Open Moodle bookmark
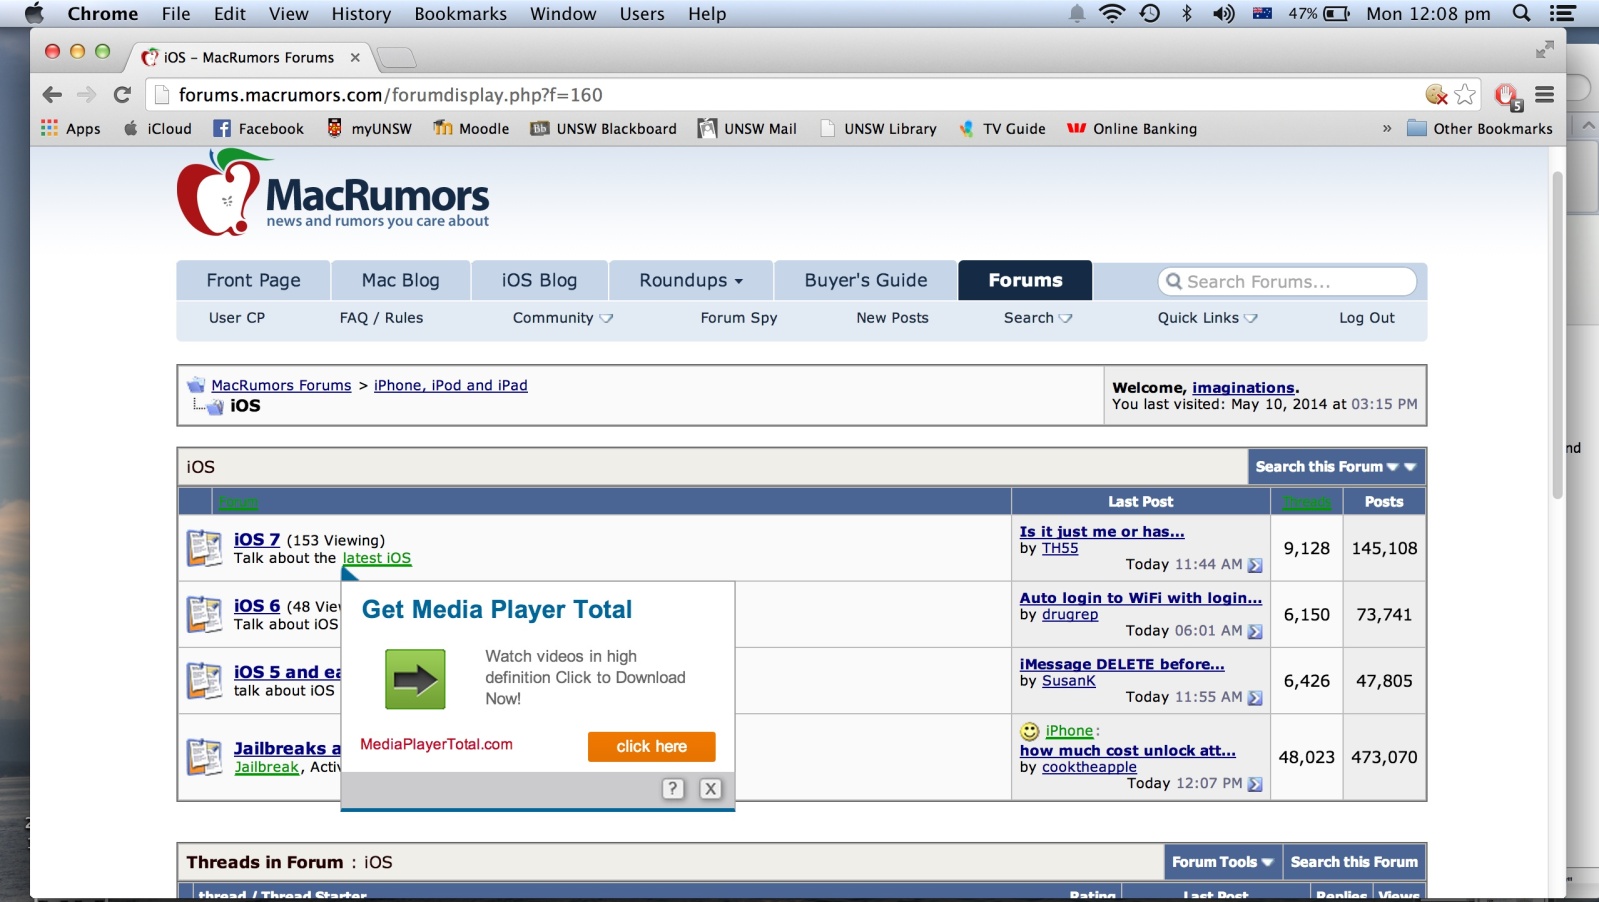This screenshot has height=902, width=1599. (471, 128)
